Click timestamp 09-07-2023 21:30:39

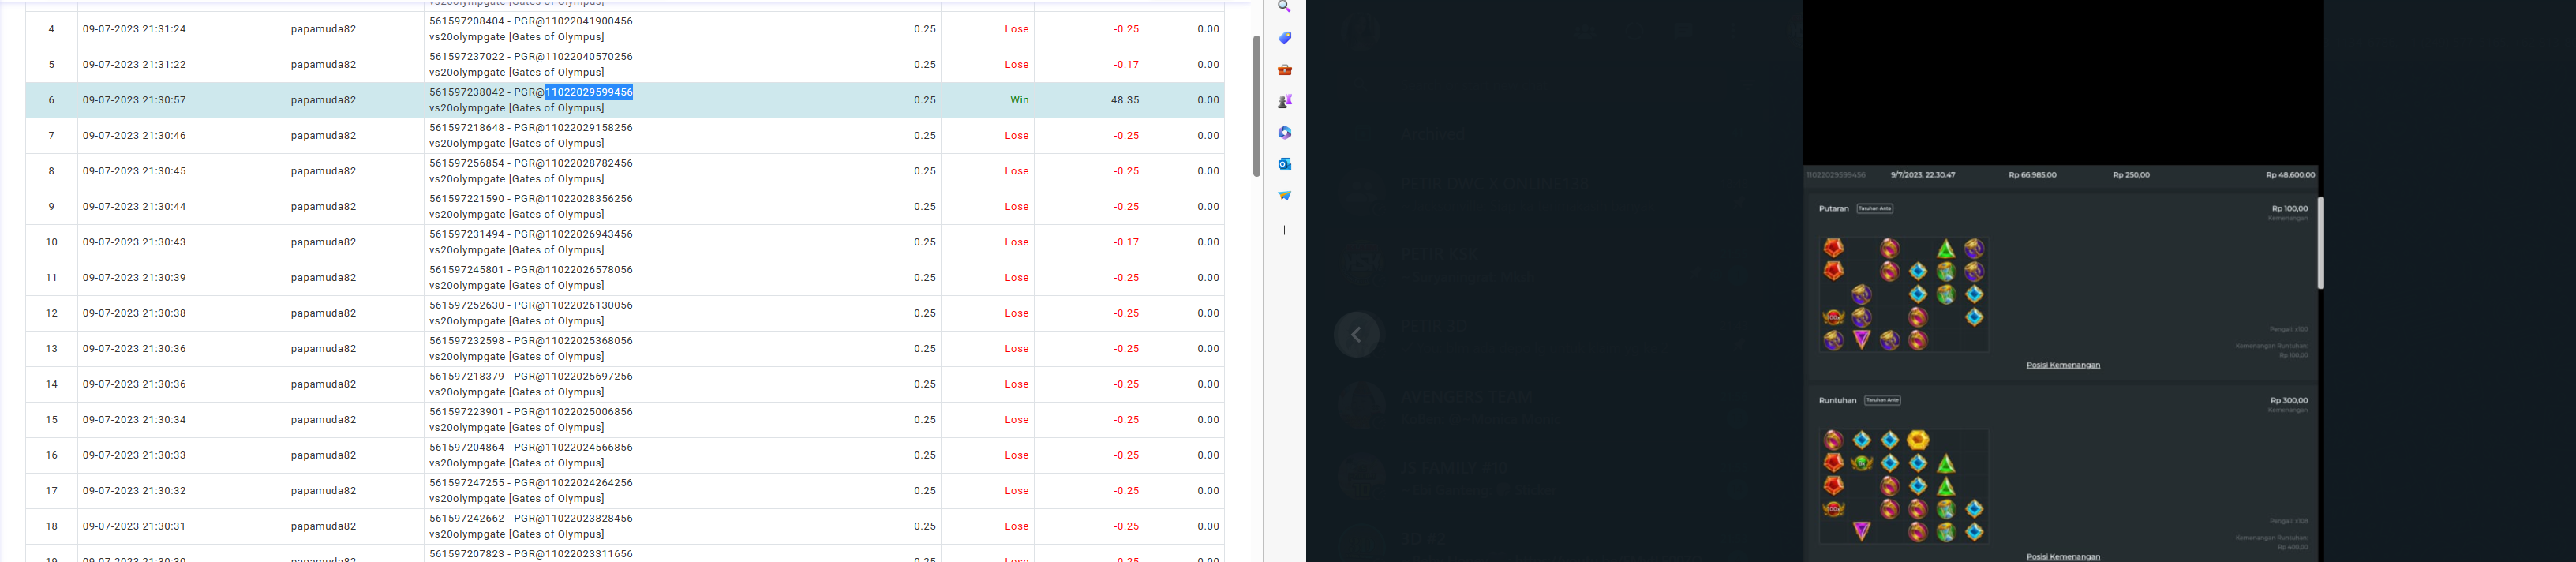tap(134, 277)
